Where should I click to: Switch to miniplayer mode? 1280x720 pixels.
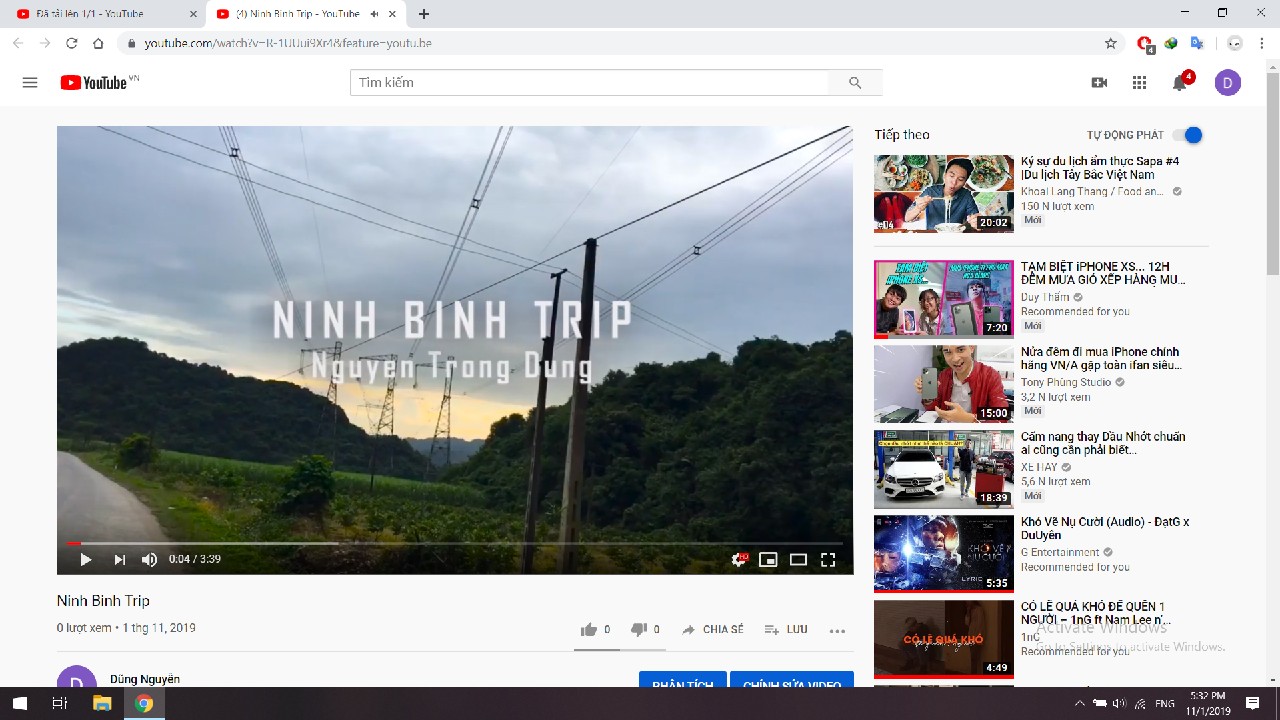coord(768,560)
